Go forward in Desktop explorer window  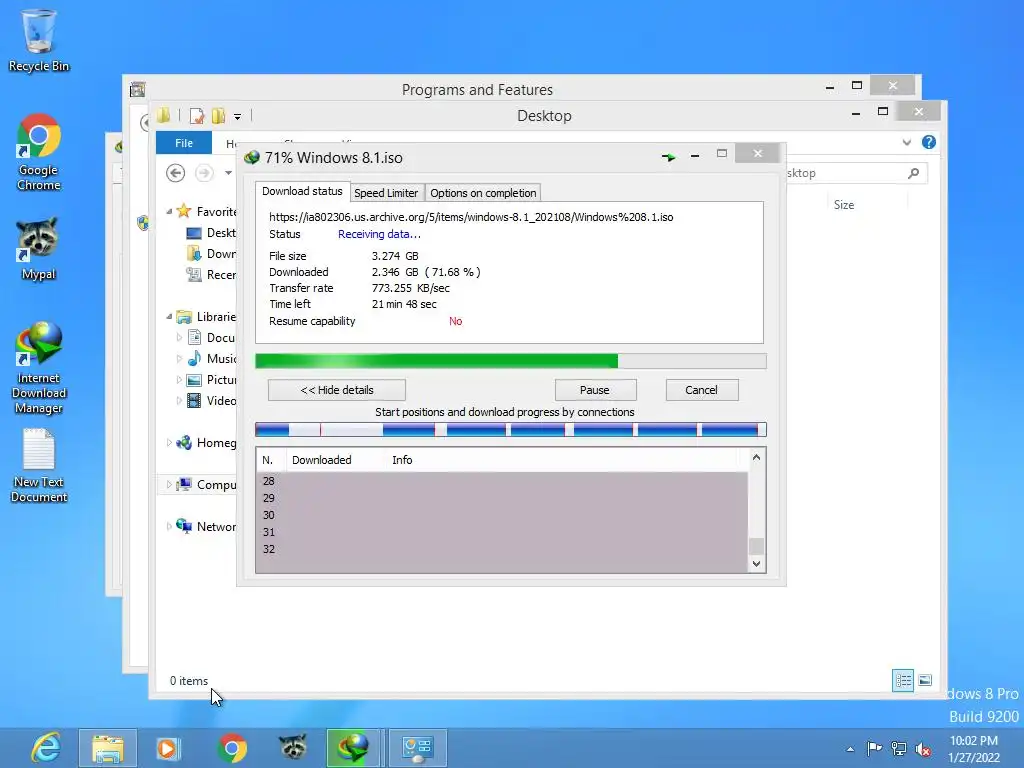click(204, 173)
